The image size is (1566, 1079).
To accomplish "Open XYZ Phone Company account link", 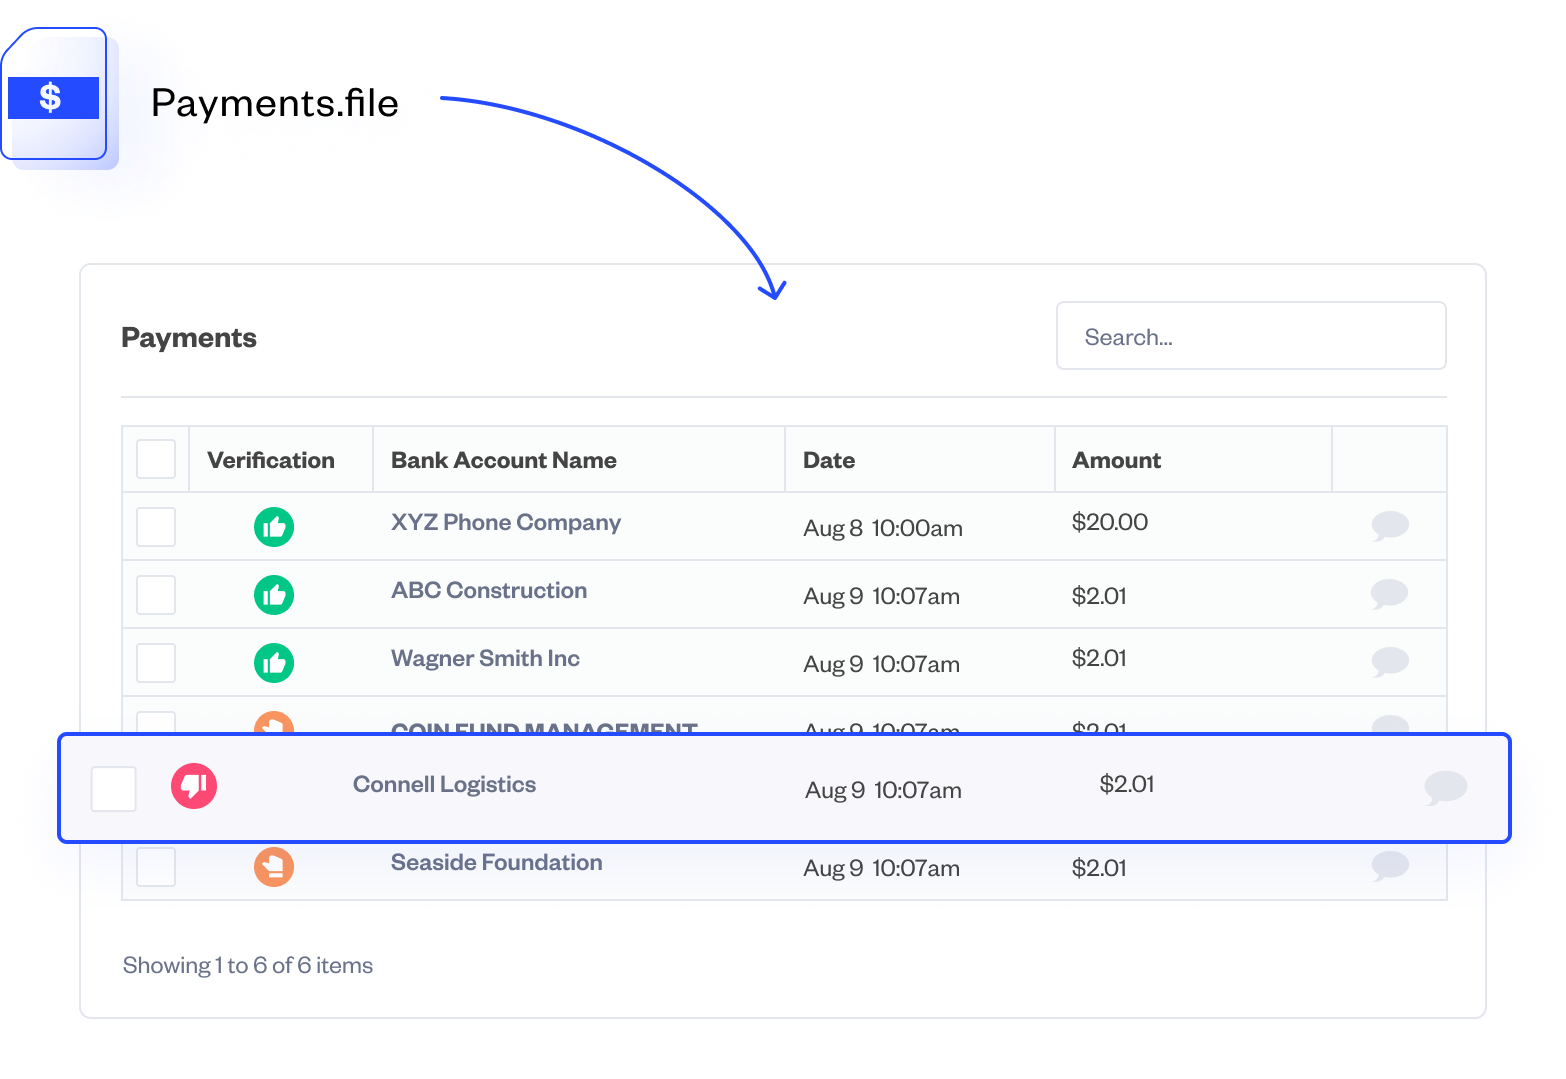I will tap(506, 523).
